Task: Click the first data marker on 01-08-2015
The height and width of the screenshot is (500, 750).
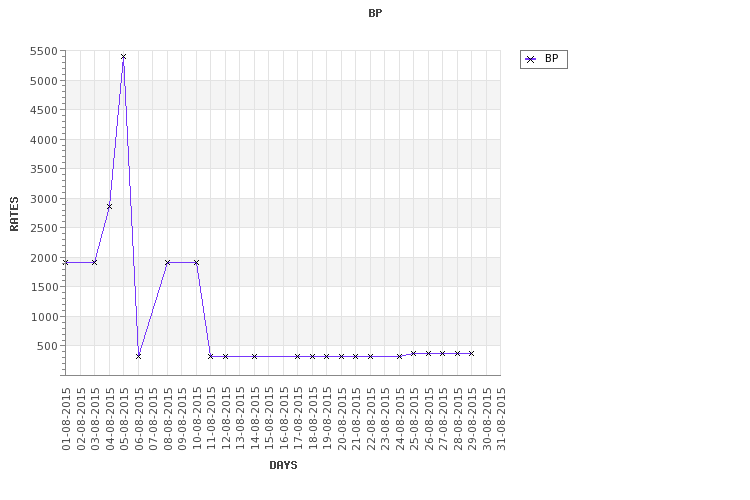Action: point(66,262)
